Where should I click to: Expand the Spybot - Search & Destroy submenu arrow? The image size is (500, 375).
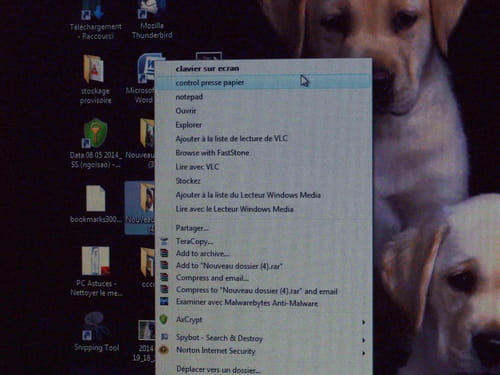click(364, 340)
